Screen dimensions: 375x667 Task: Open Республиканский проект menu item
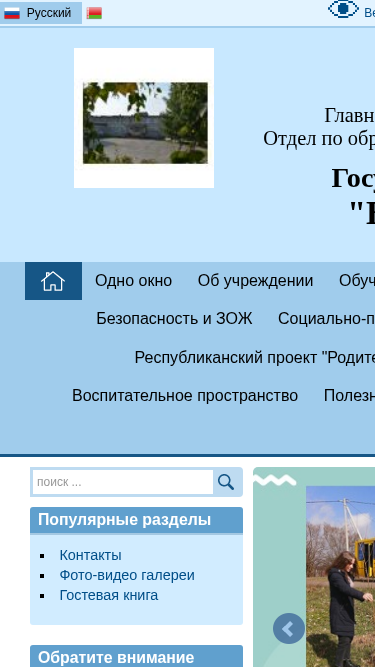(x=255, y=358)
